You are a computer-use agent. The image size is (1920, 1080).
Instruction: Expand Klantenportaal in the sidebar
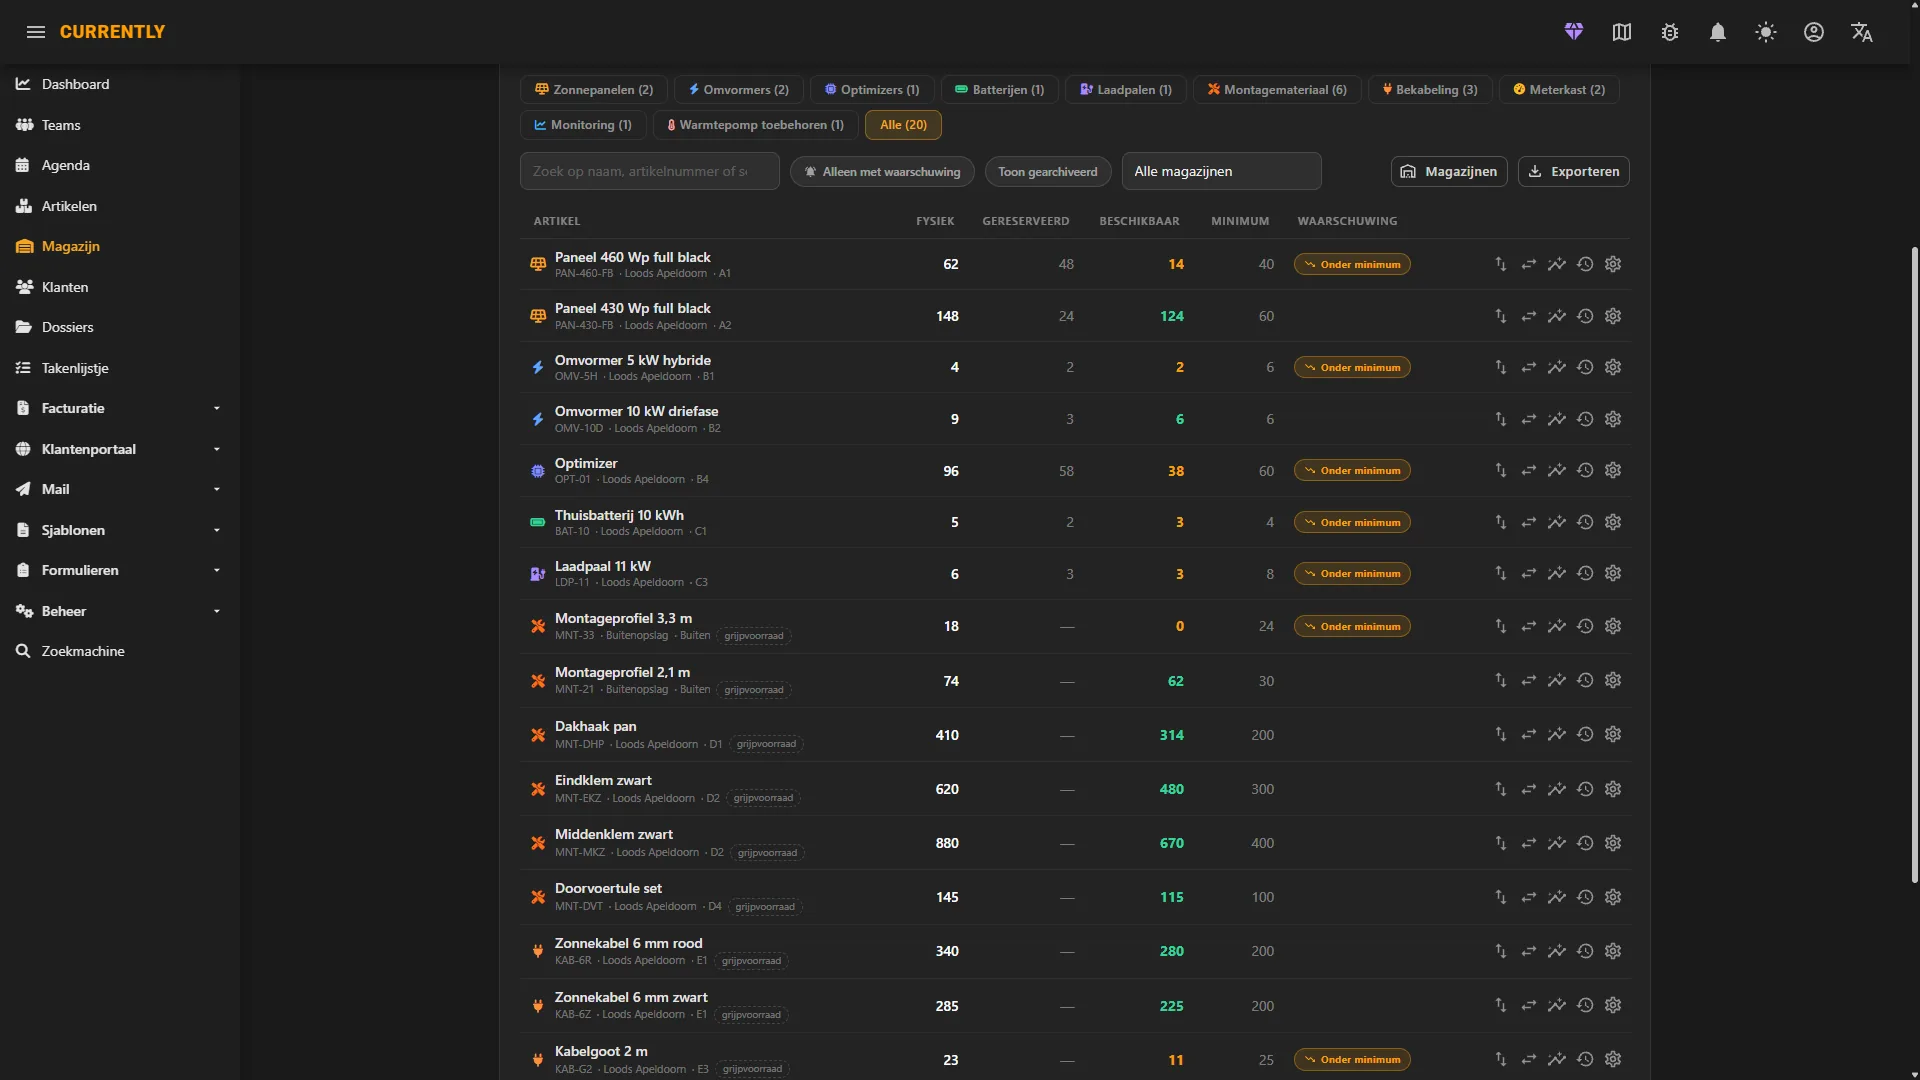[x=118, y=449]
